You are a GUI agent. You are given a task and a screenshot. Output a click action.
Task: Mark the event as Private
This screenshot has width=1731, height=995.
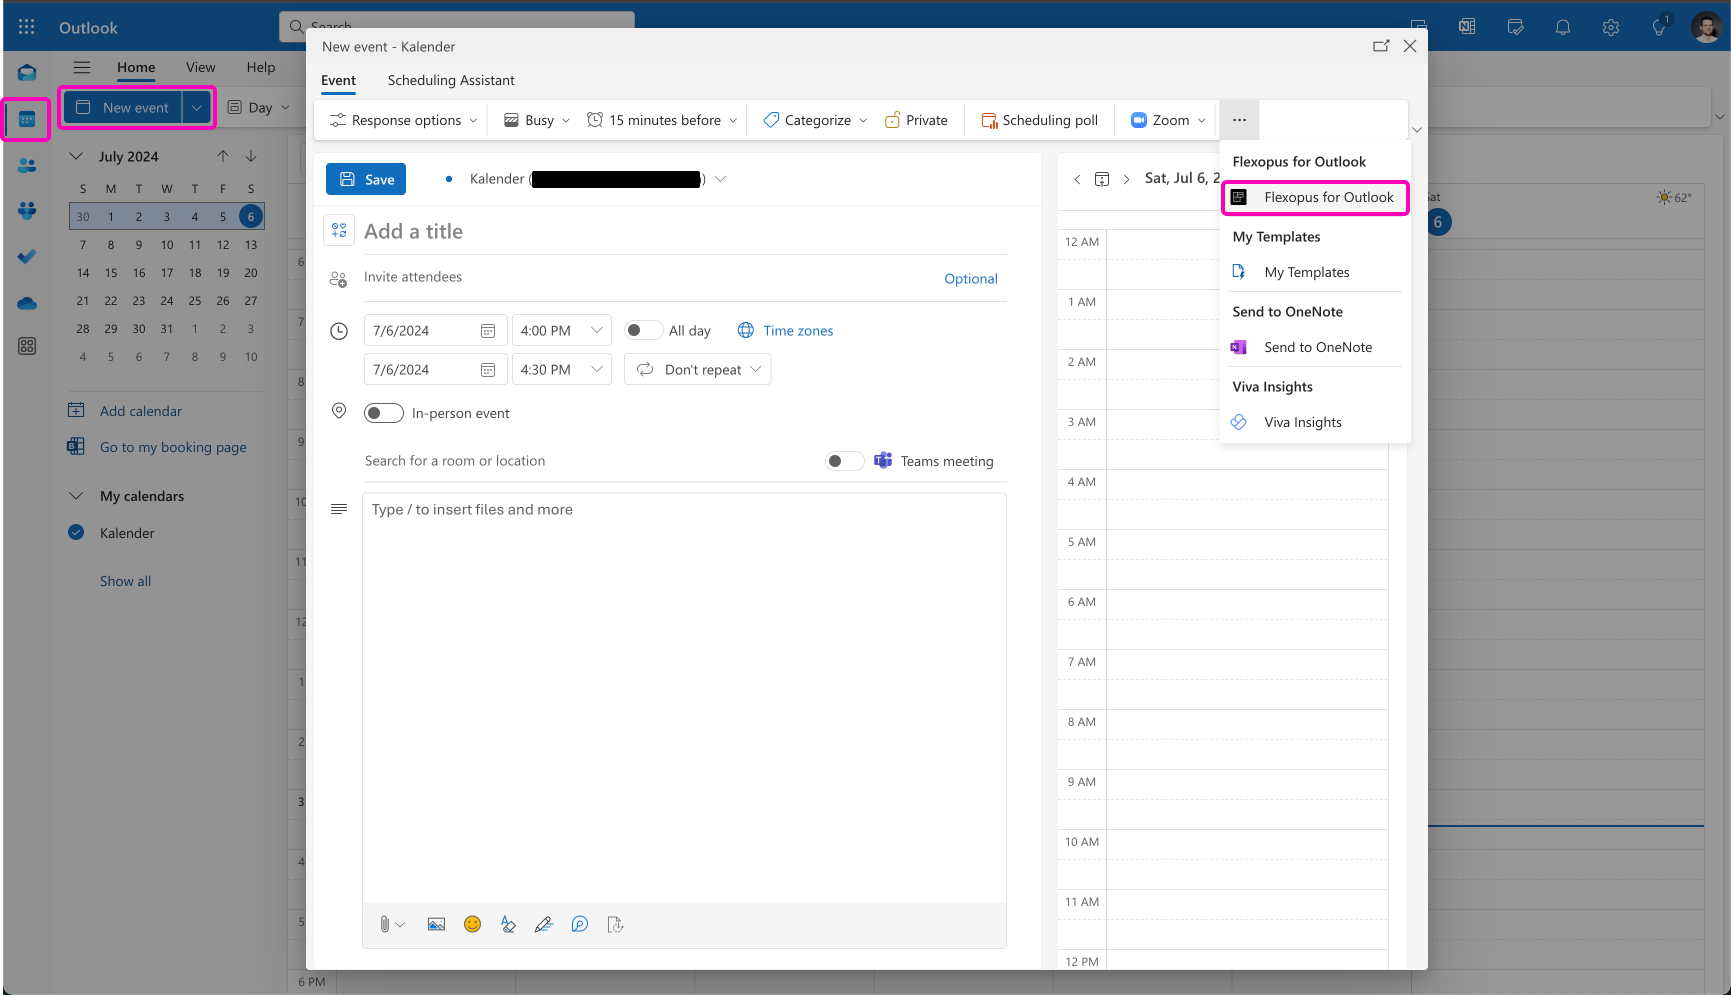[916, 120]
